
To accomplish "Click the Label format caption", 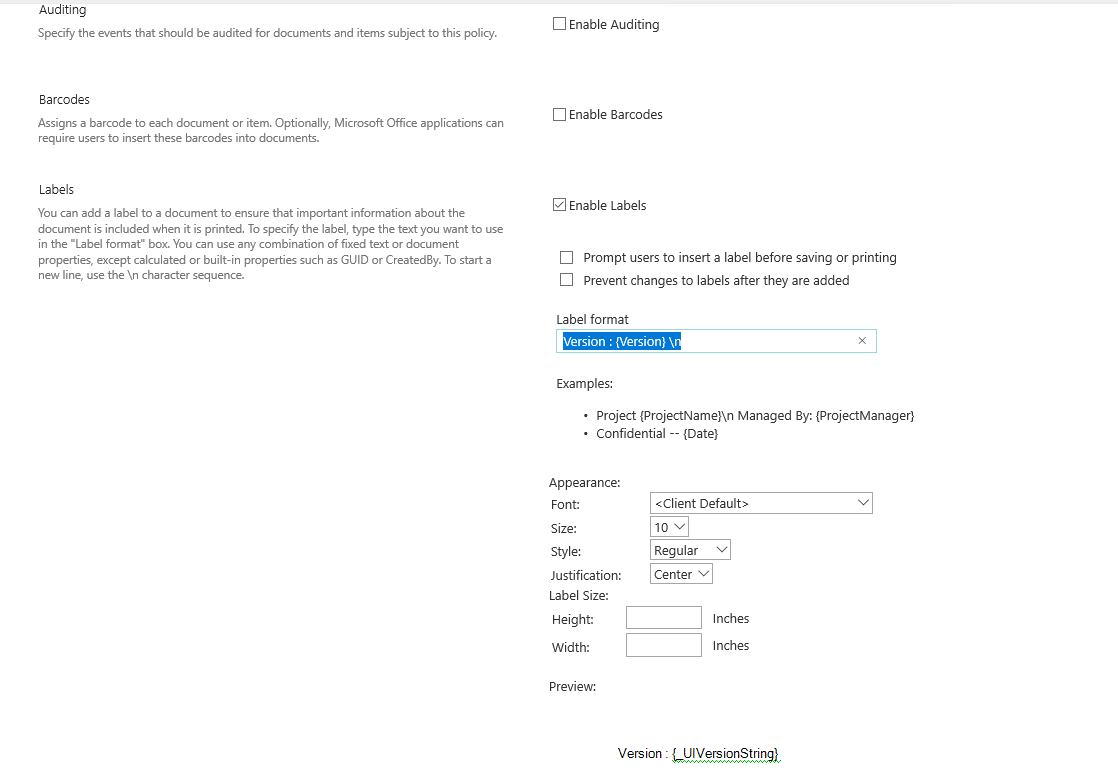I will (x=593, y=319).
